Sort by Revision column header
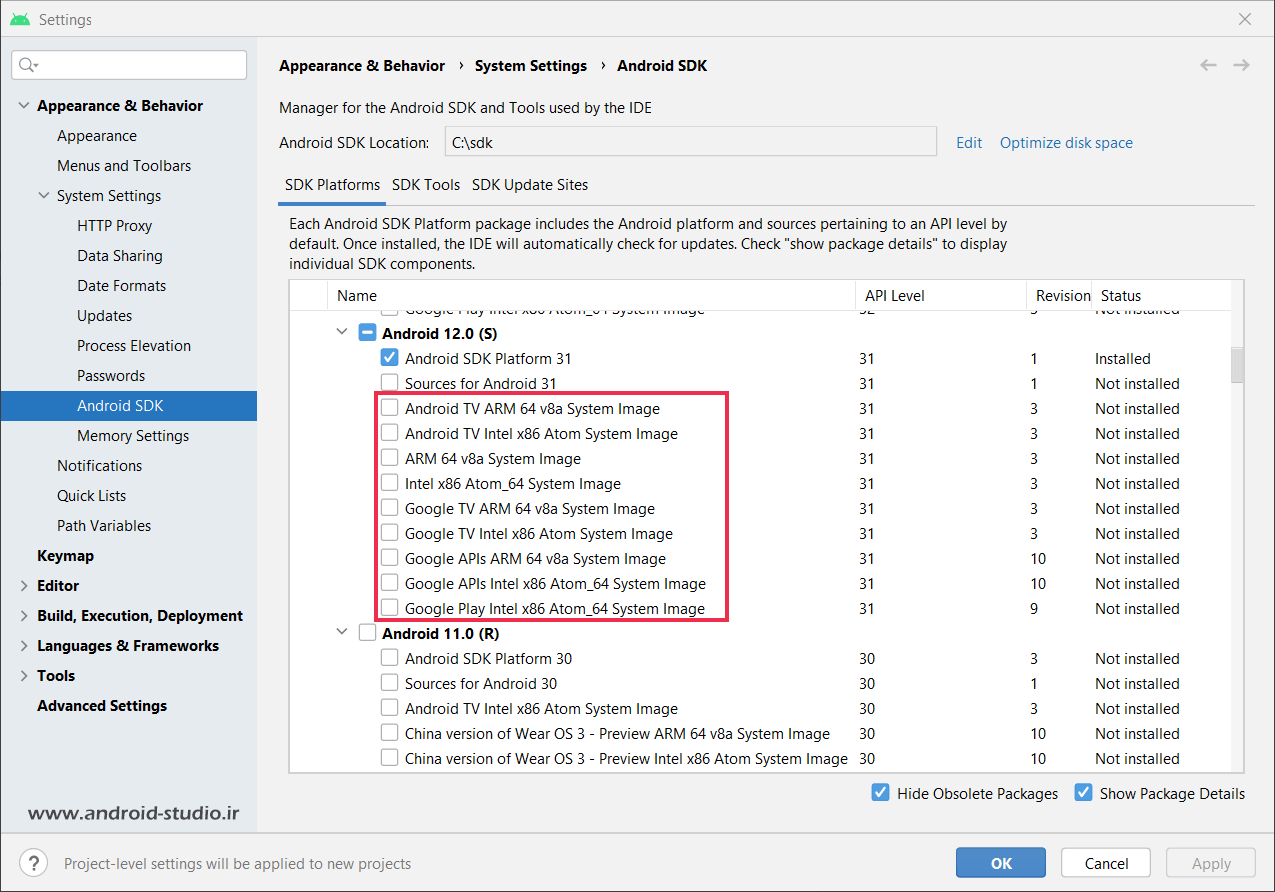This screenshot has height=892, width=1275. coord(1059,296)
